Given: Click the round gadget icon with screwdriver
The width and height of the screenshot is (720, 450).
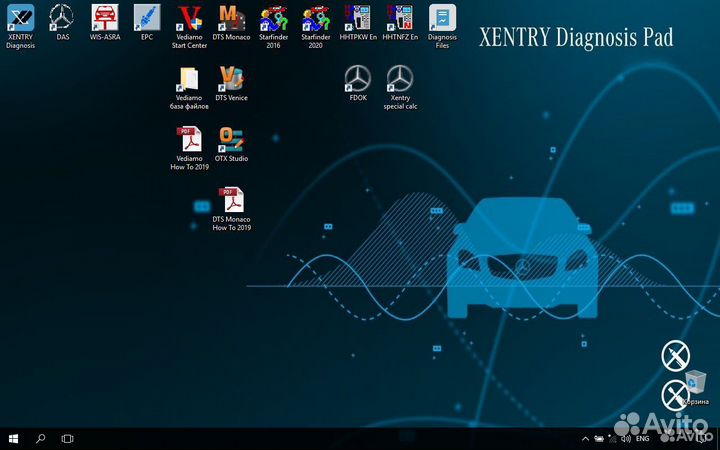Looking at the screenshot, I should point(675,395).
